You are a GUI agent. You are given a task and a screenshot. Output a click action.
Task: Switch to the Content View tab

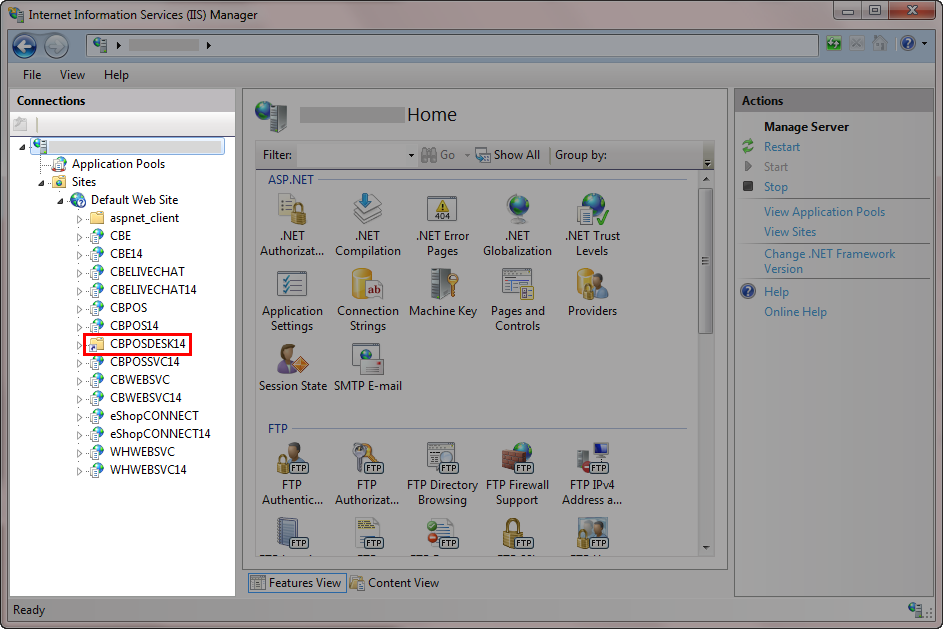point(395,583)
